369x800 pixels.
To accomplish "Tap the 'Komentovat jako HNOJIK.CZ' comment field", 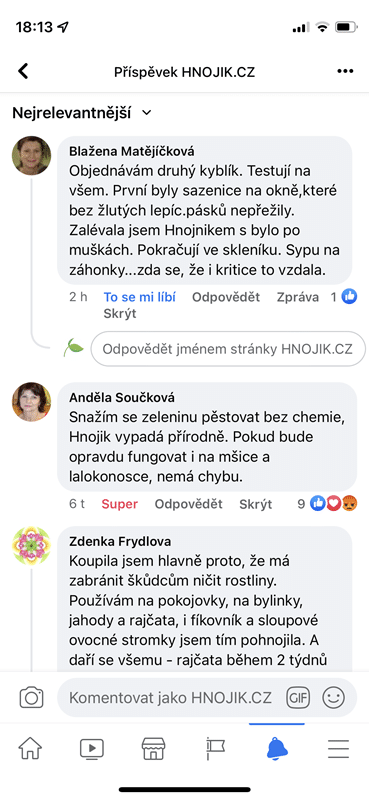I will (x=170, y=697).
